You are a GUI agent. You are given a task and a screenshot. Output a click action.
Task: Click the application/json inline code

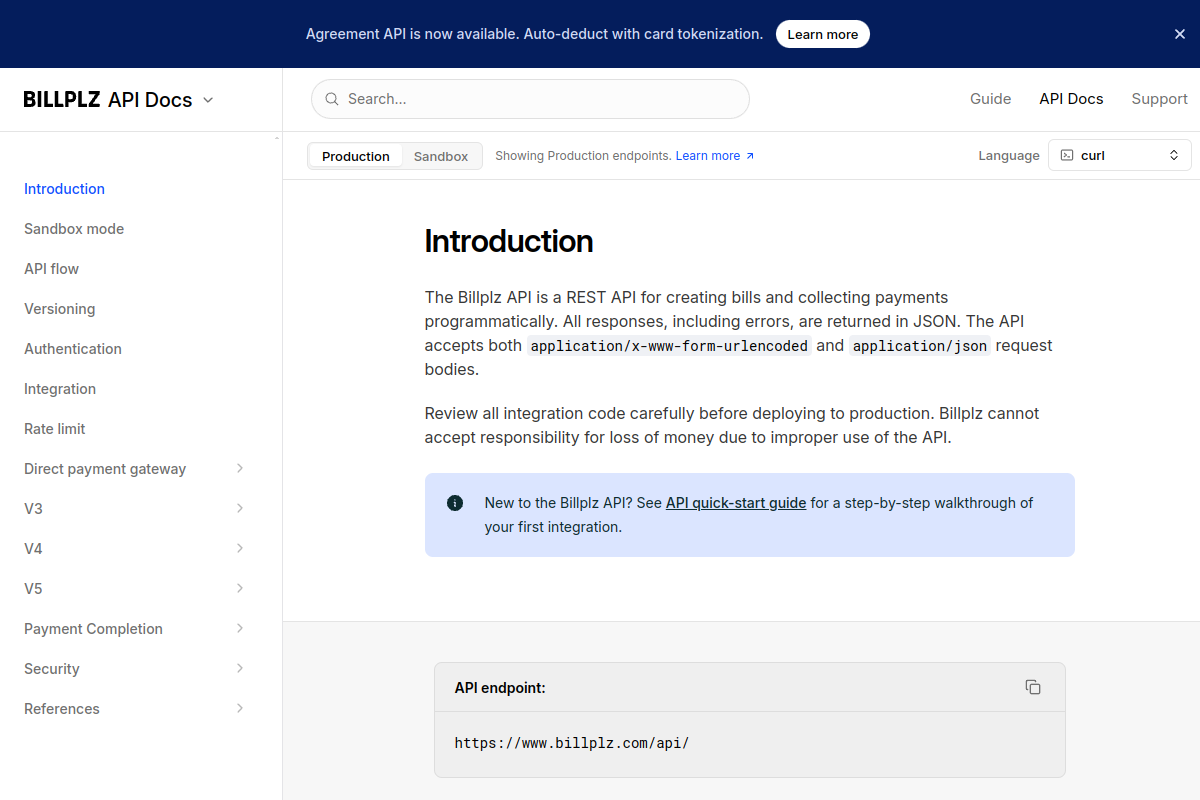click(920, 346)
